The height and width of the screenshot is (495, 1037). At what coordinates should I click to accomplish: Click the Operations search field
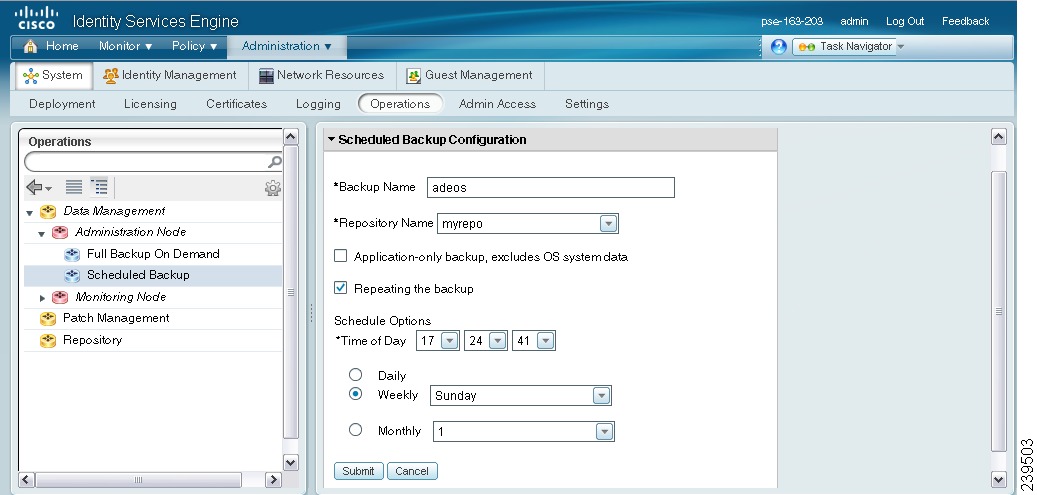(153, 161)
